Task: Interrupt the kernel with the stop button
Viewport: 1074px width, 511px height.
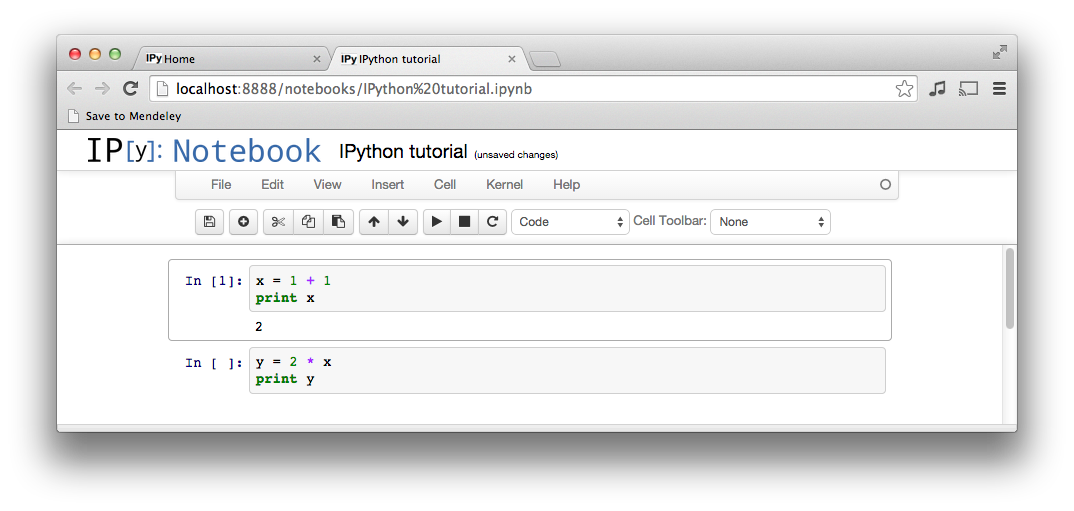Action: click(464, 222)
